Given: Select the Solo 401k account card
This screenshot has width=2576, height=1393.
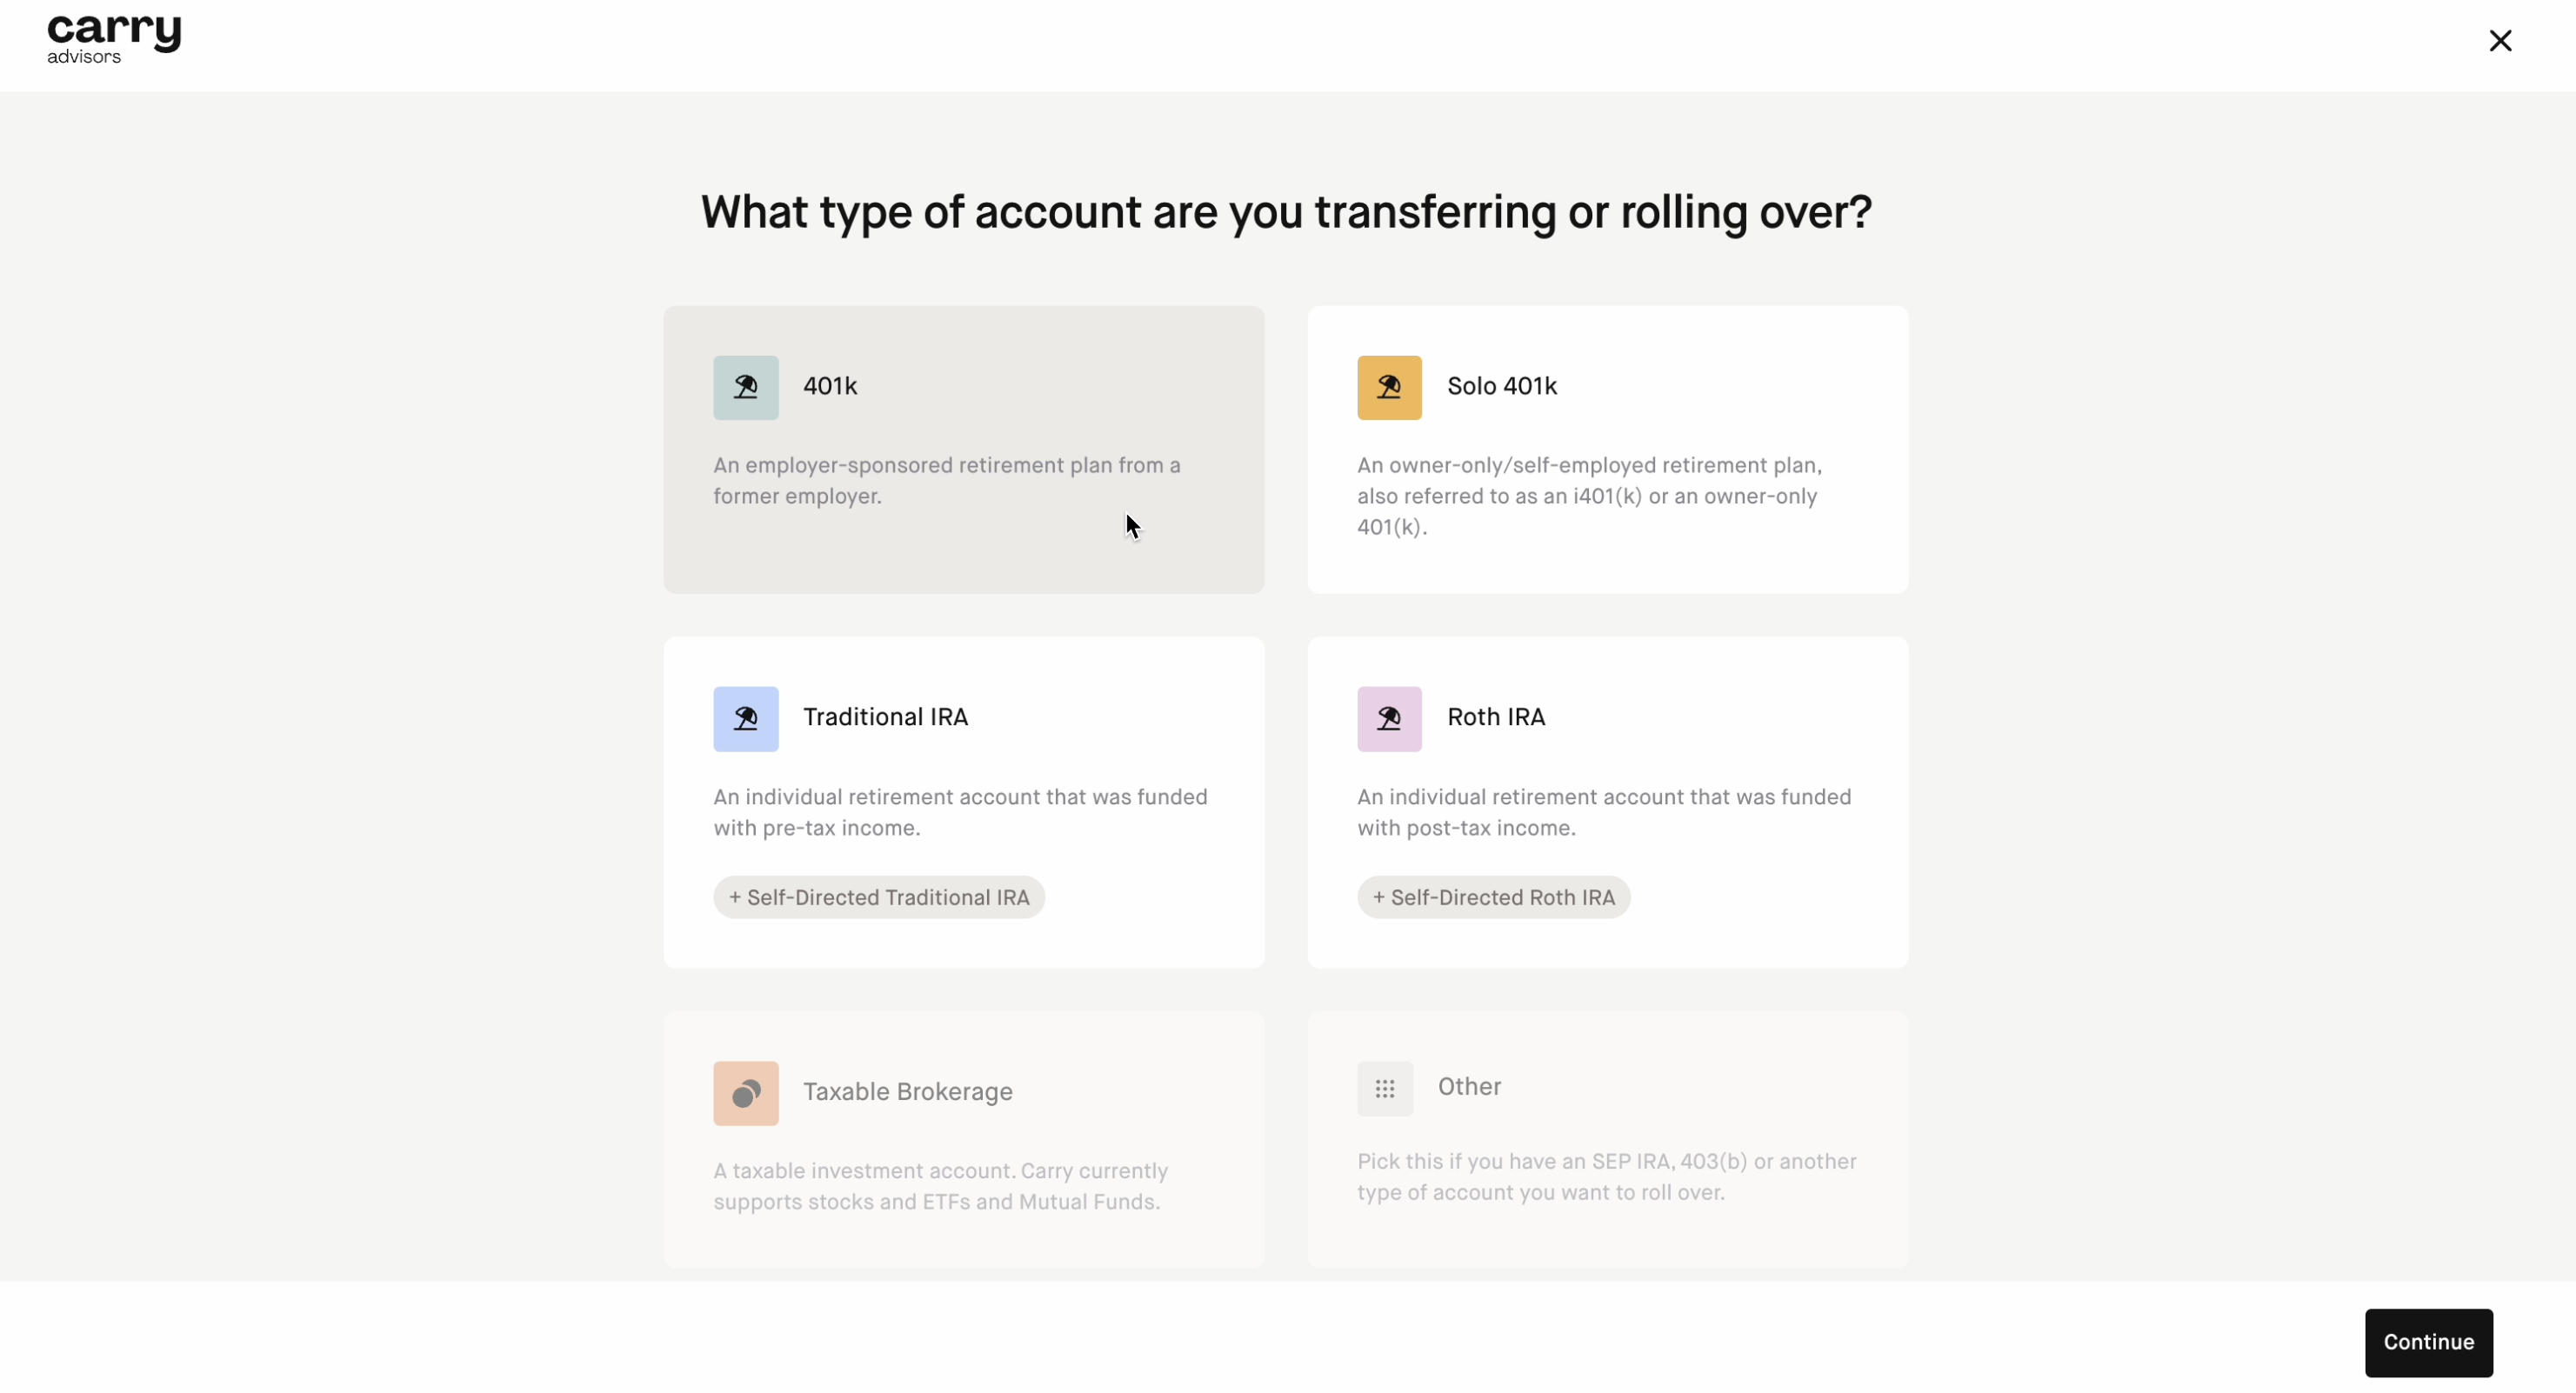Looking at the screenshot, I should [x=1608, y=449].
